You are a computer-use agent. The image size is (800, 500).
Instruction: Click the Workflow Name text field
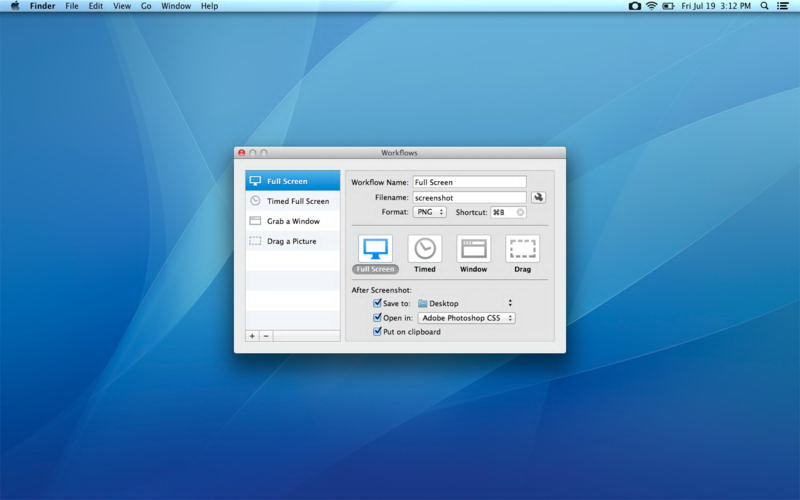(469, 182)
